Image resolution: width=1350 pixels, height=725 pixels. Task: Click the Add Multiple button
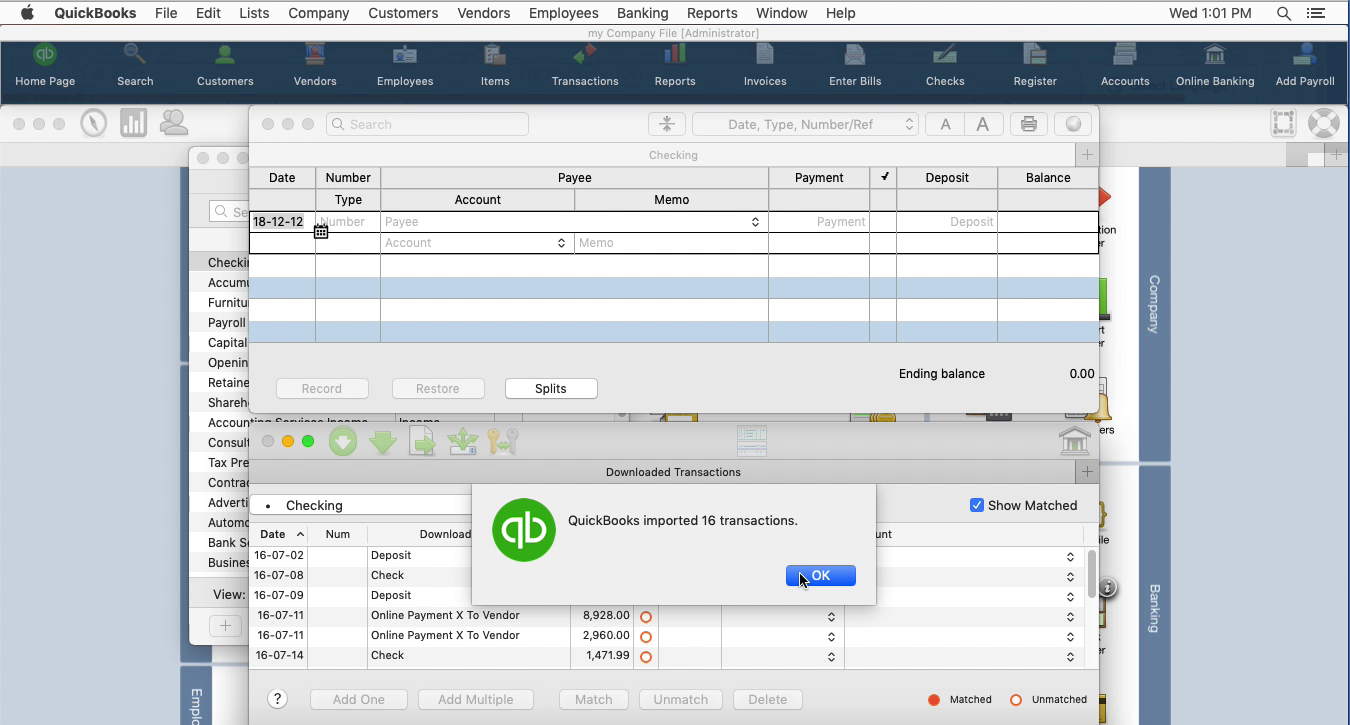pyautogui.click(x=476, y=700)
